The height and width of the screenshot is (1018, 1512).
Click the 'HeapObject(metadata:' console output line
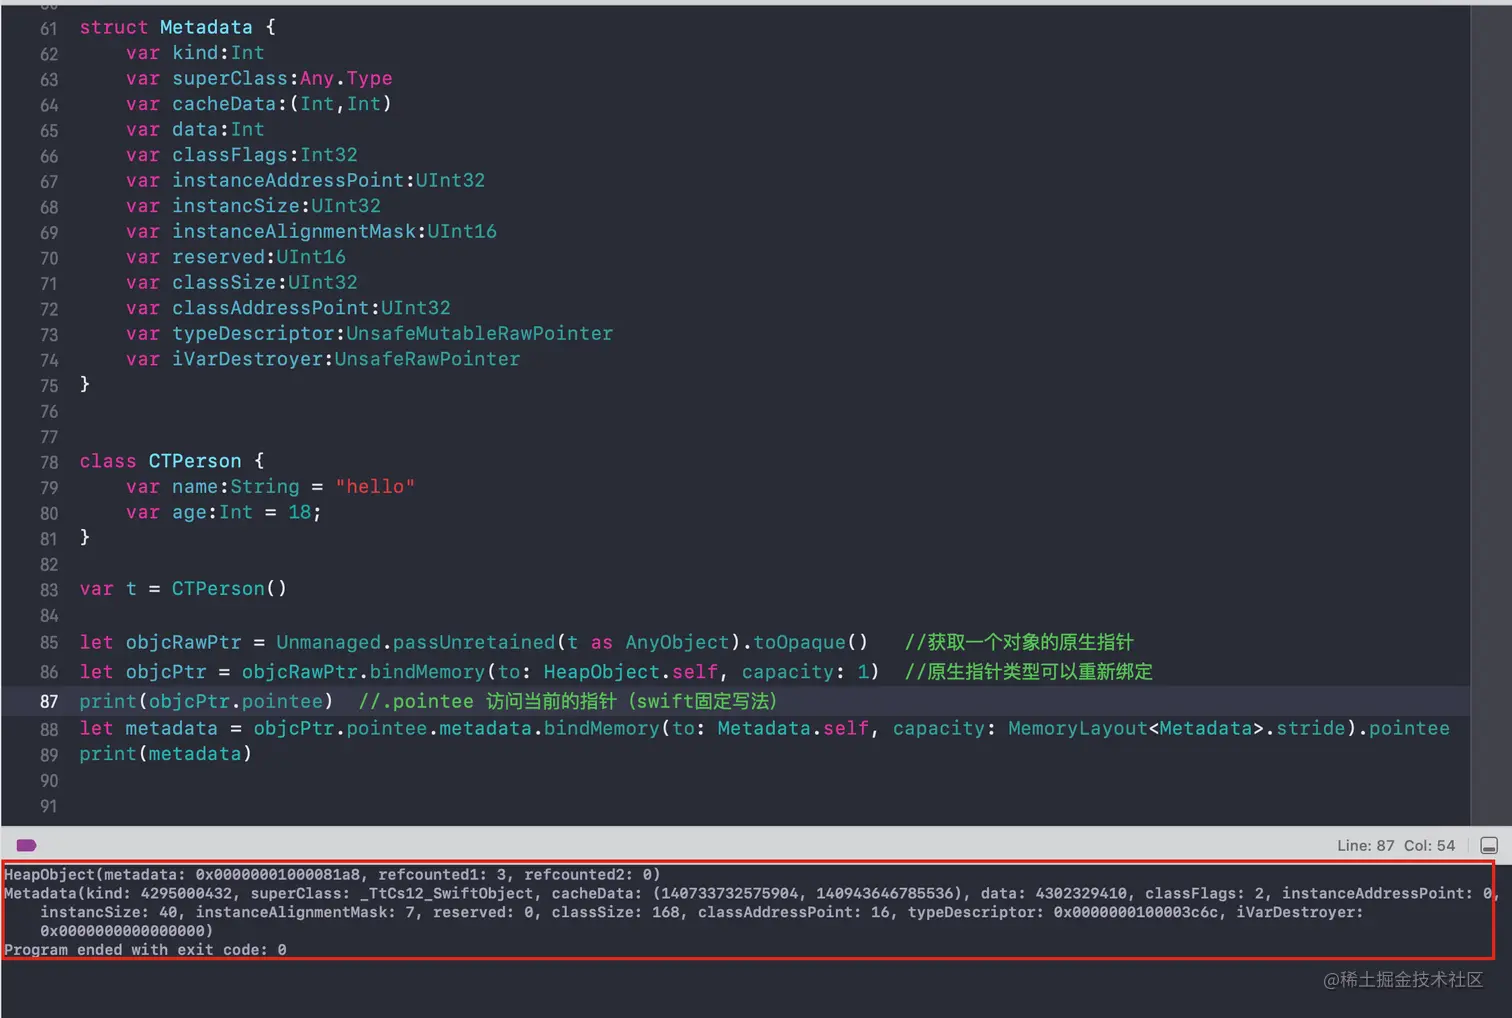(x=332, y=874)
